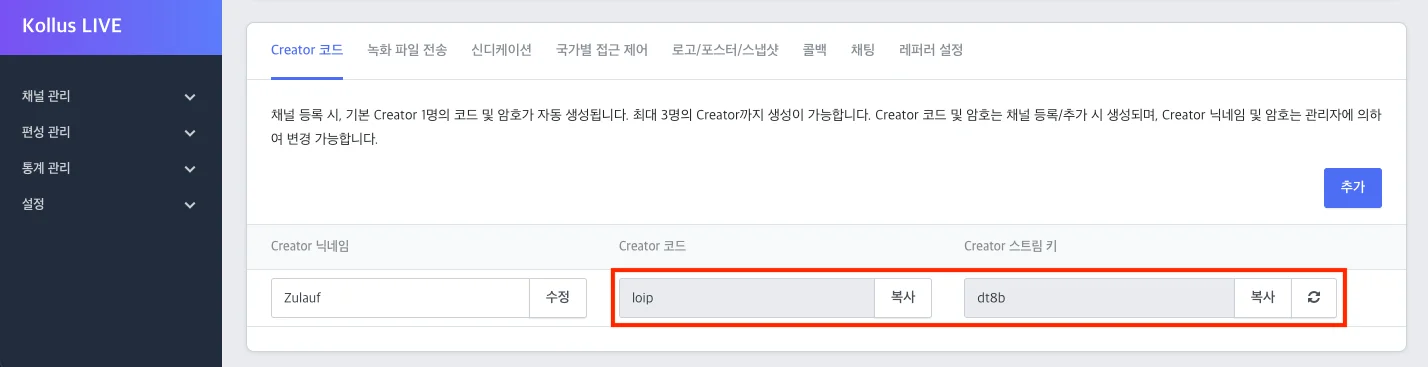Copy the stream key dt8b
Viewport: 1428px width, 367px height.
(1263, 298)
